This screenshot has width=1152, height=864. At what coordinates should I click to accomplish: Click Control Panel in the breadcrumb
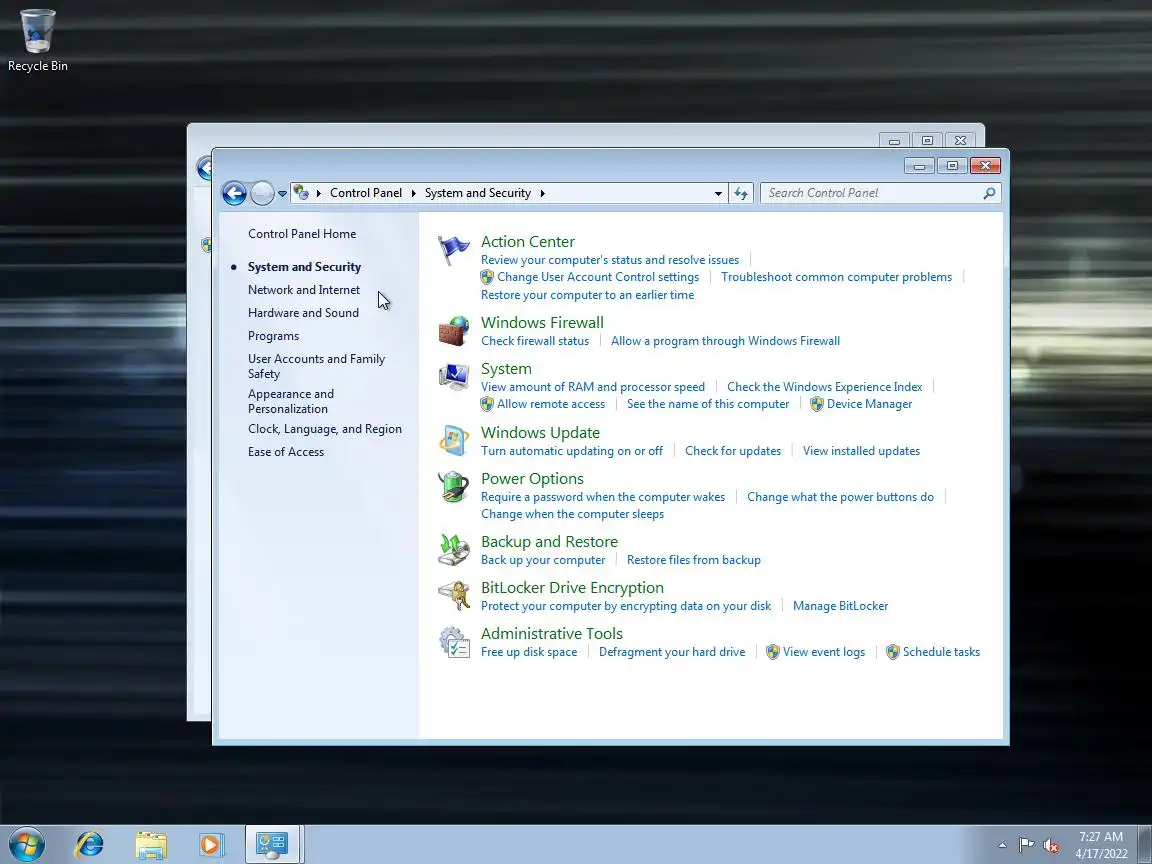[366, 192]
